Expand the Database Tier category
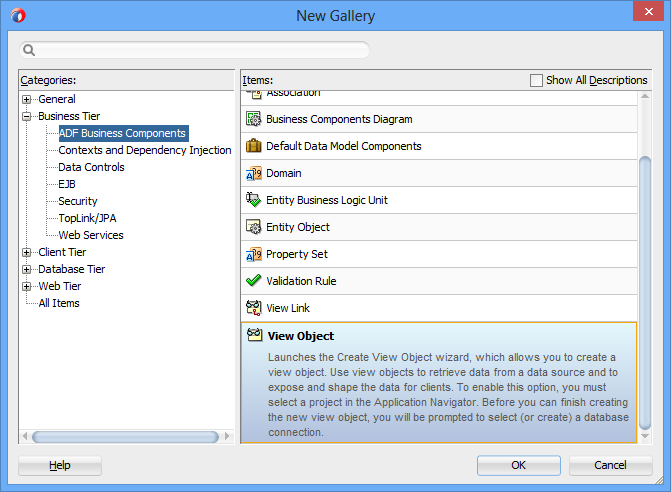Image resolution: width=671 pixels, height=492 pixels. [x=27, y=270]
